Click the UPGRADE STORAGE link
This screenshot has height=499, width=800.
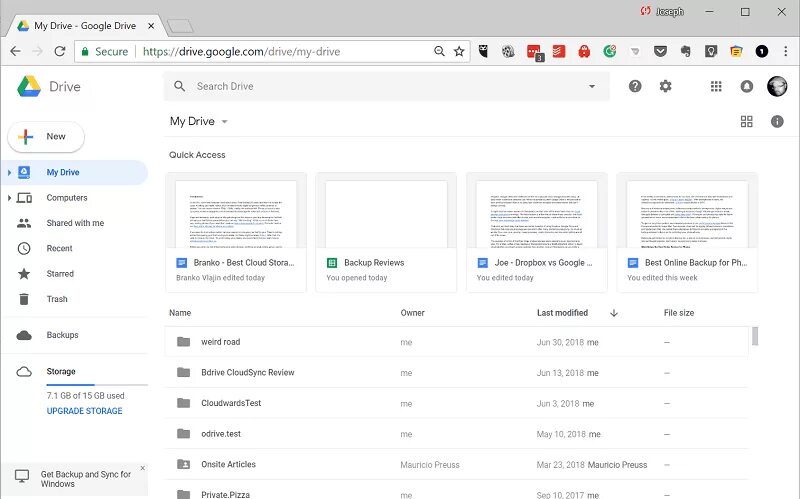click(85, 411)
